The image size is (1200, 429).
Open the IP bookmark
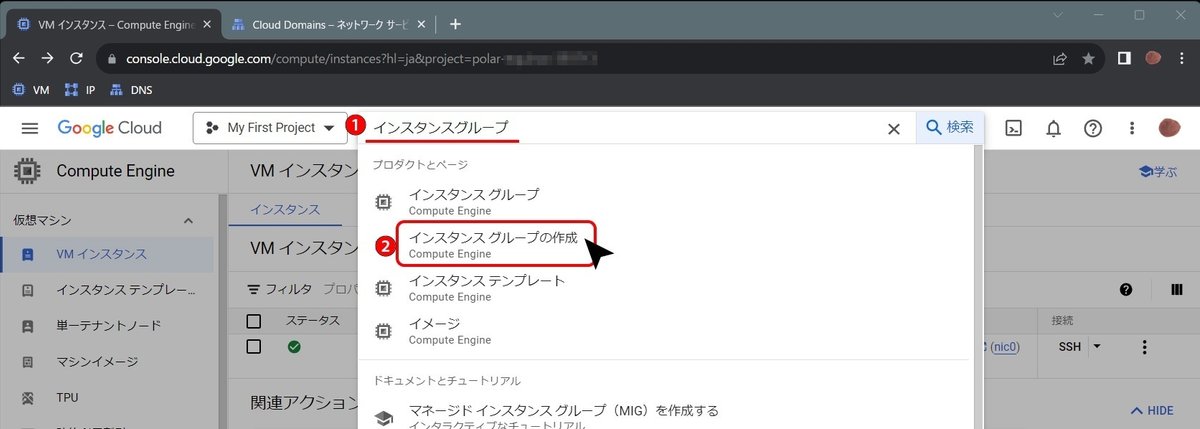click(80, 90)
